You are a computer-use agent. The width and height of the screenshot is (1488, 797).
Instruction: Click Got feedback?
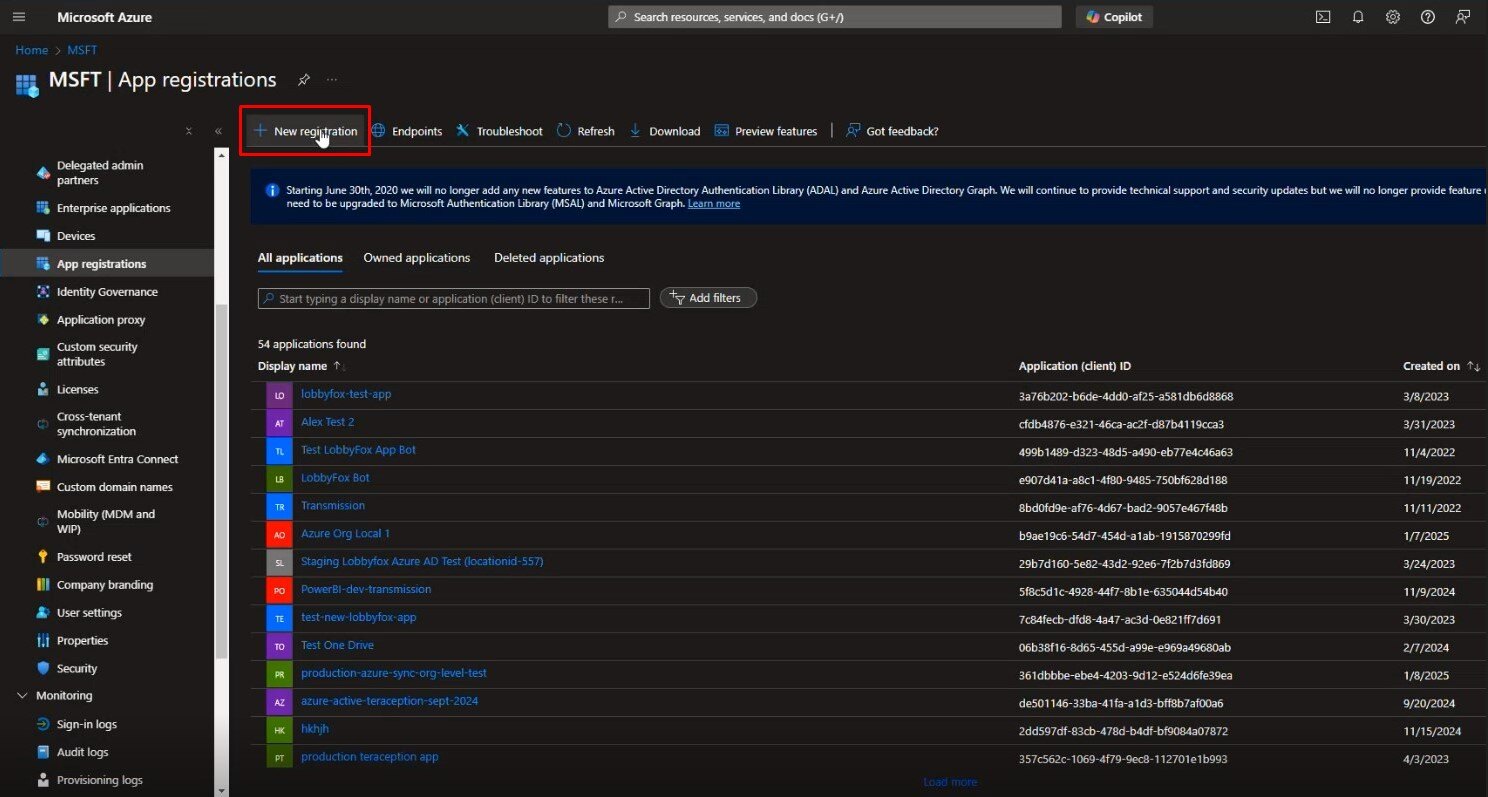(892, 131)
